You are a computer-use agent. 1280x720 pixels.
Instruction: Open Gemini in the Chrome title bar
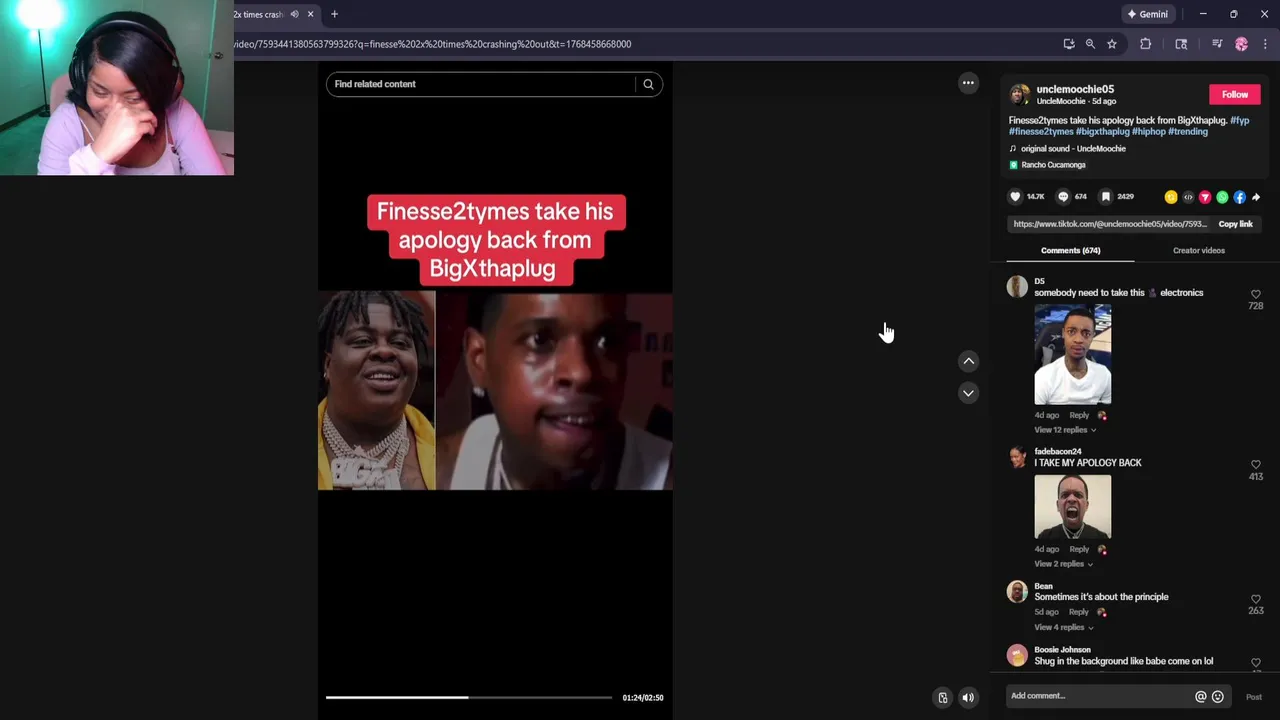pyautogui.click(x=1147, y=14)
